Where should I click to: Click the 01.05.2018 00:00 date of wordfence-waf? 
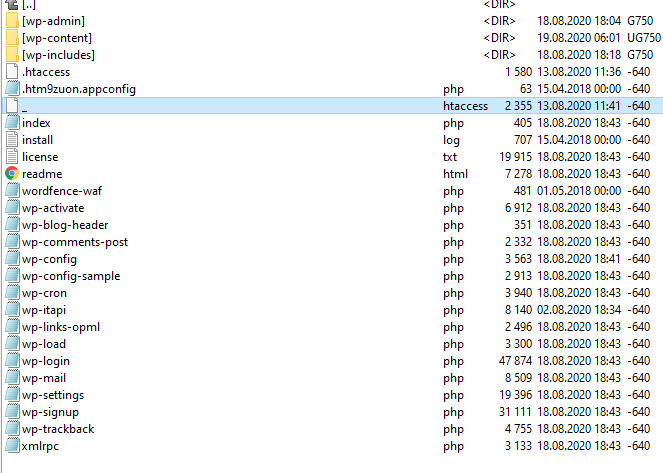coord(579,191)
